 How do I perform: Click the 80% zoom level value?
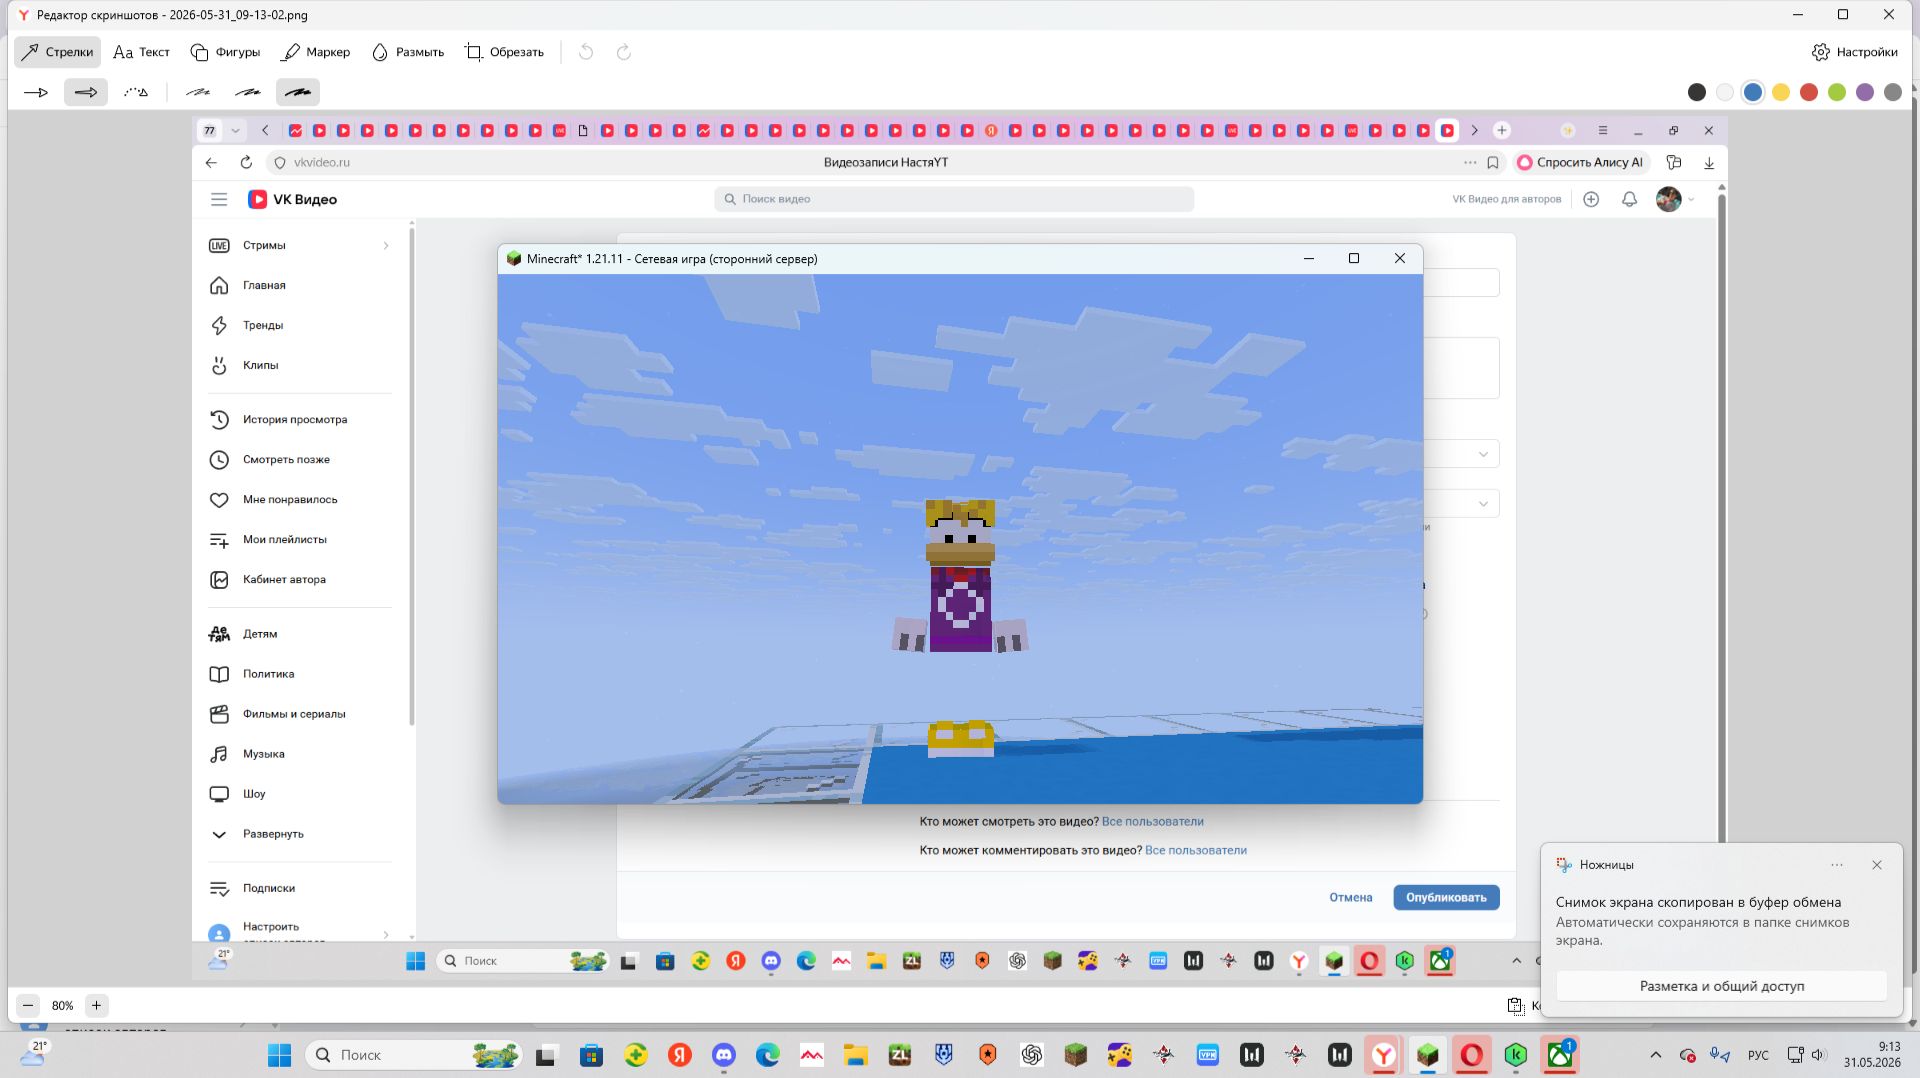62,1006
